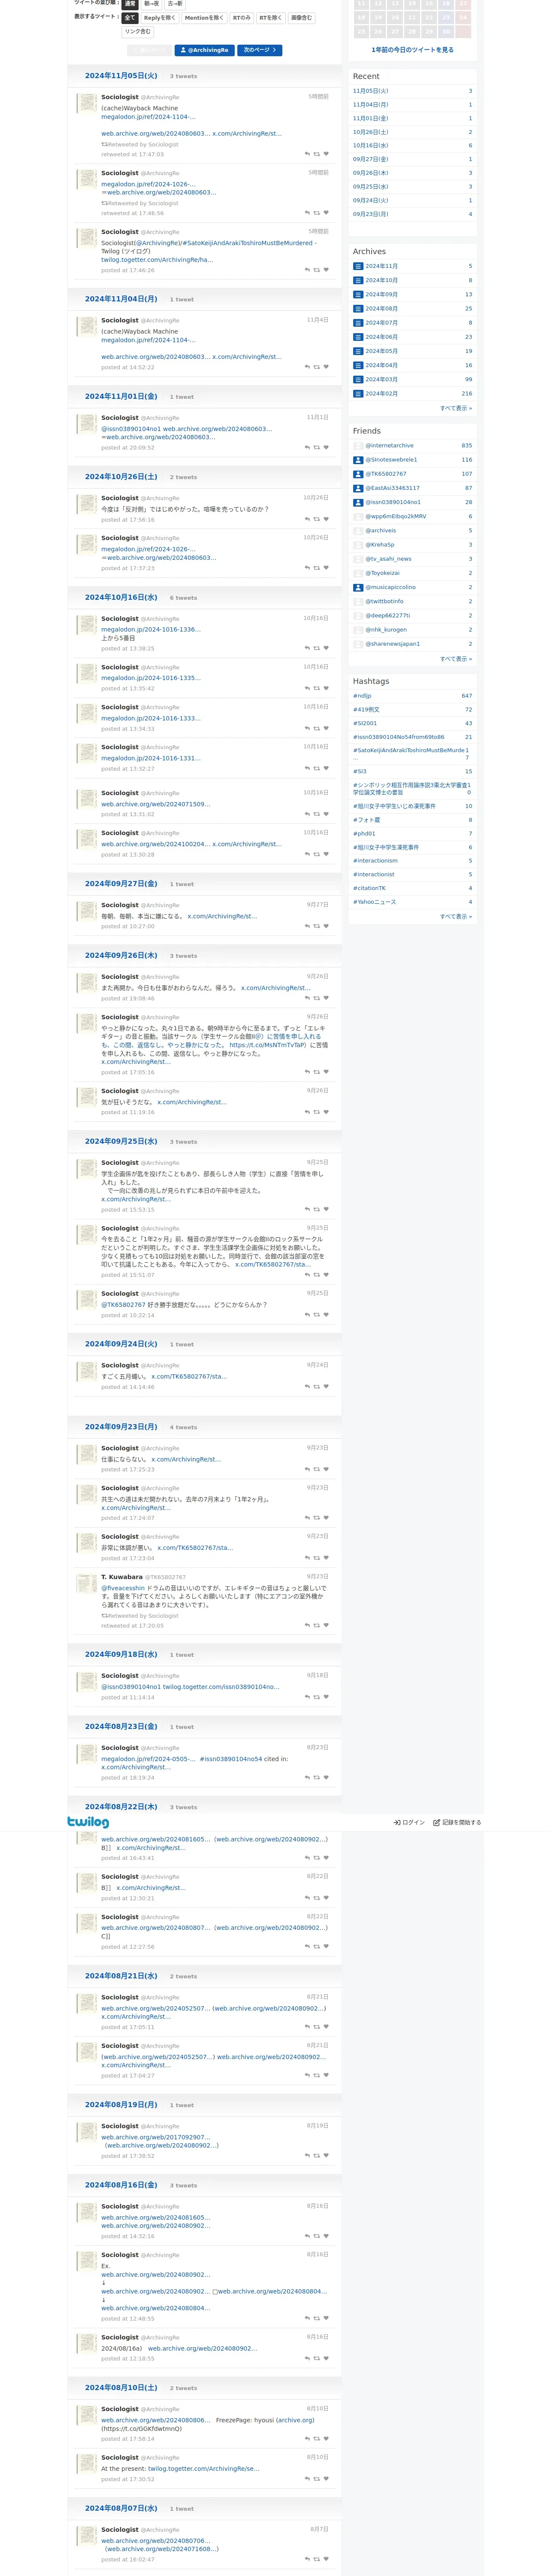
Task: Open #issn03890104no54 hashtag in 8月23日 tweet
Action: click(x=231, y=1759)
